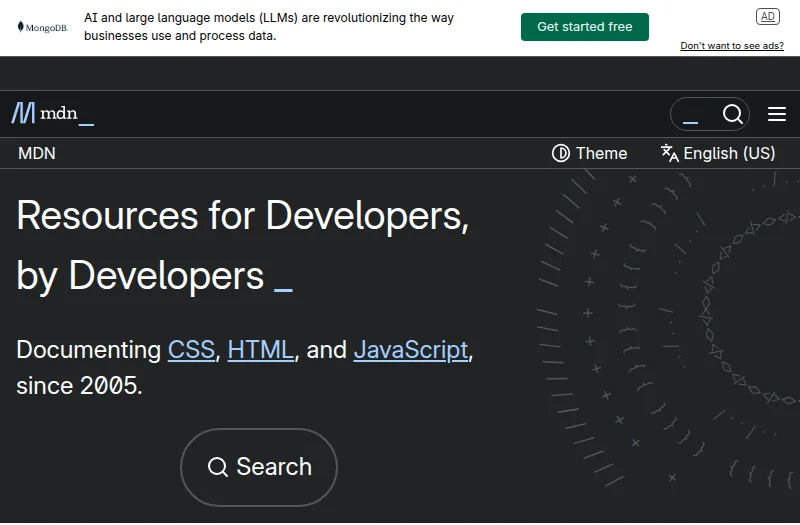Click the large Search button
The image size is (800, 525).
coord(259,467)
